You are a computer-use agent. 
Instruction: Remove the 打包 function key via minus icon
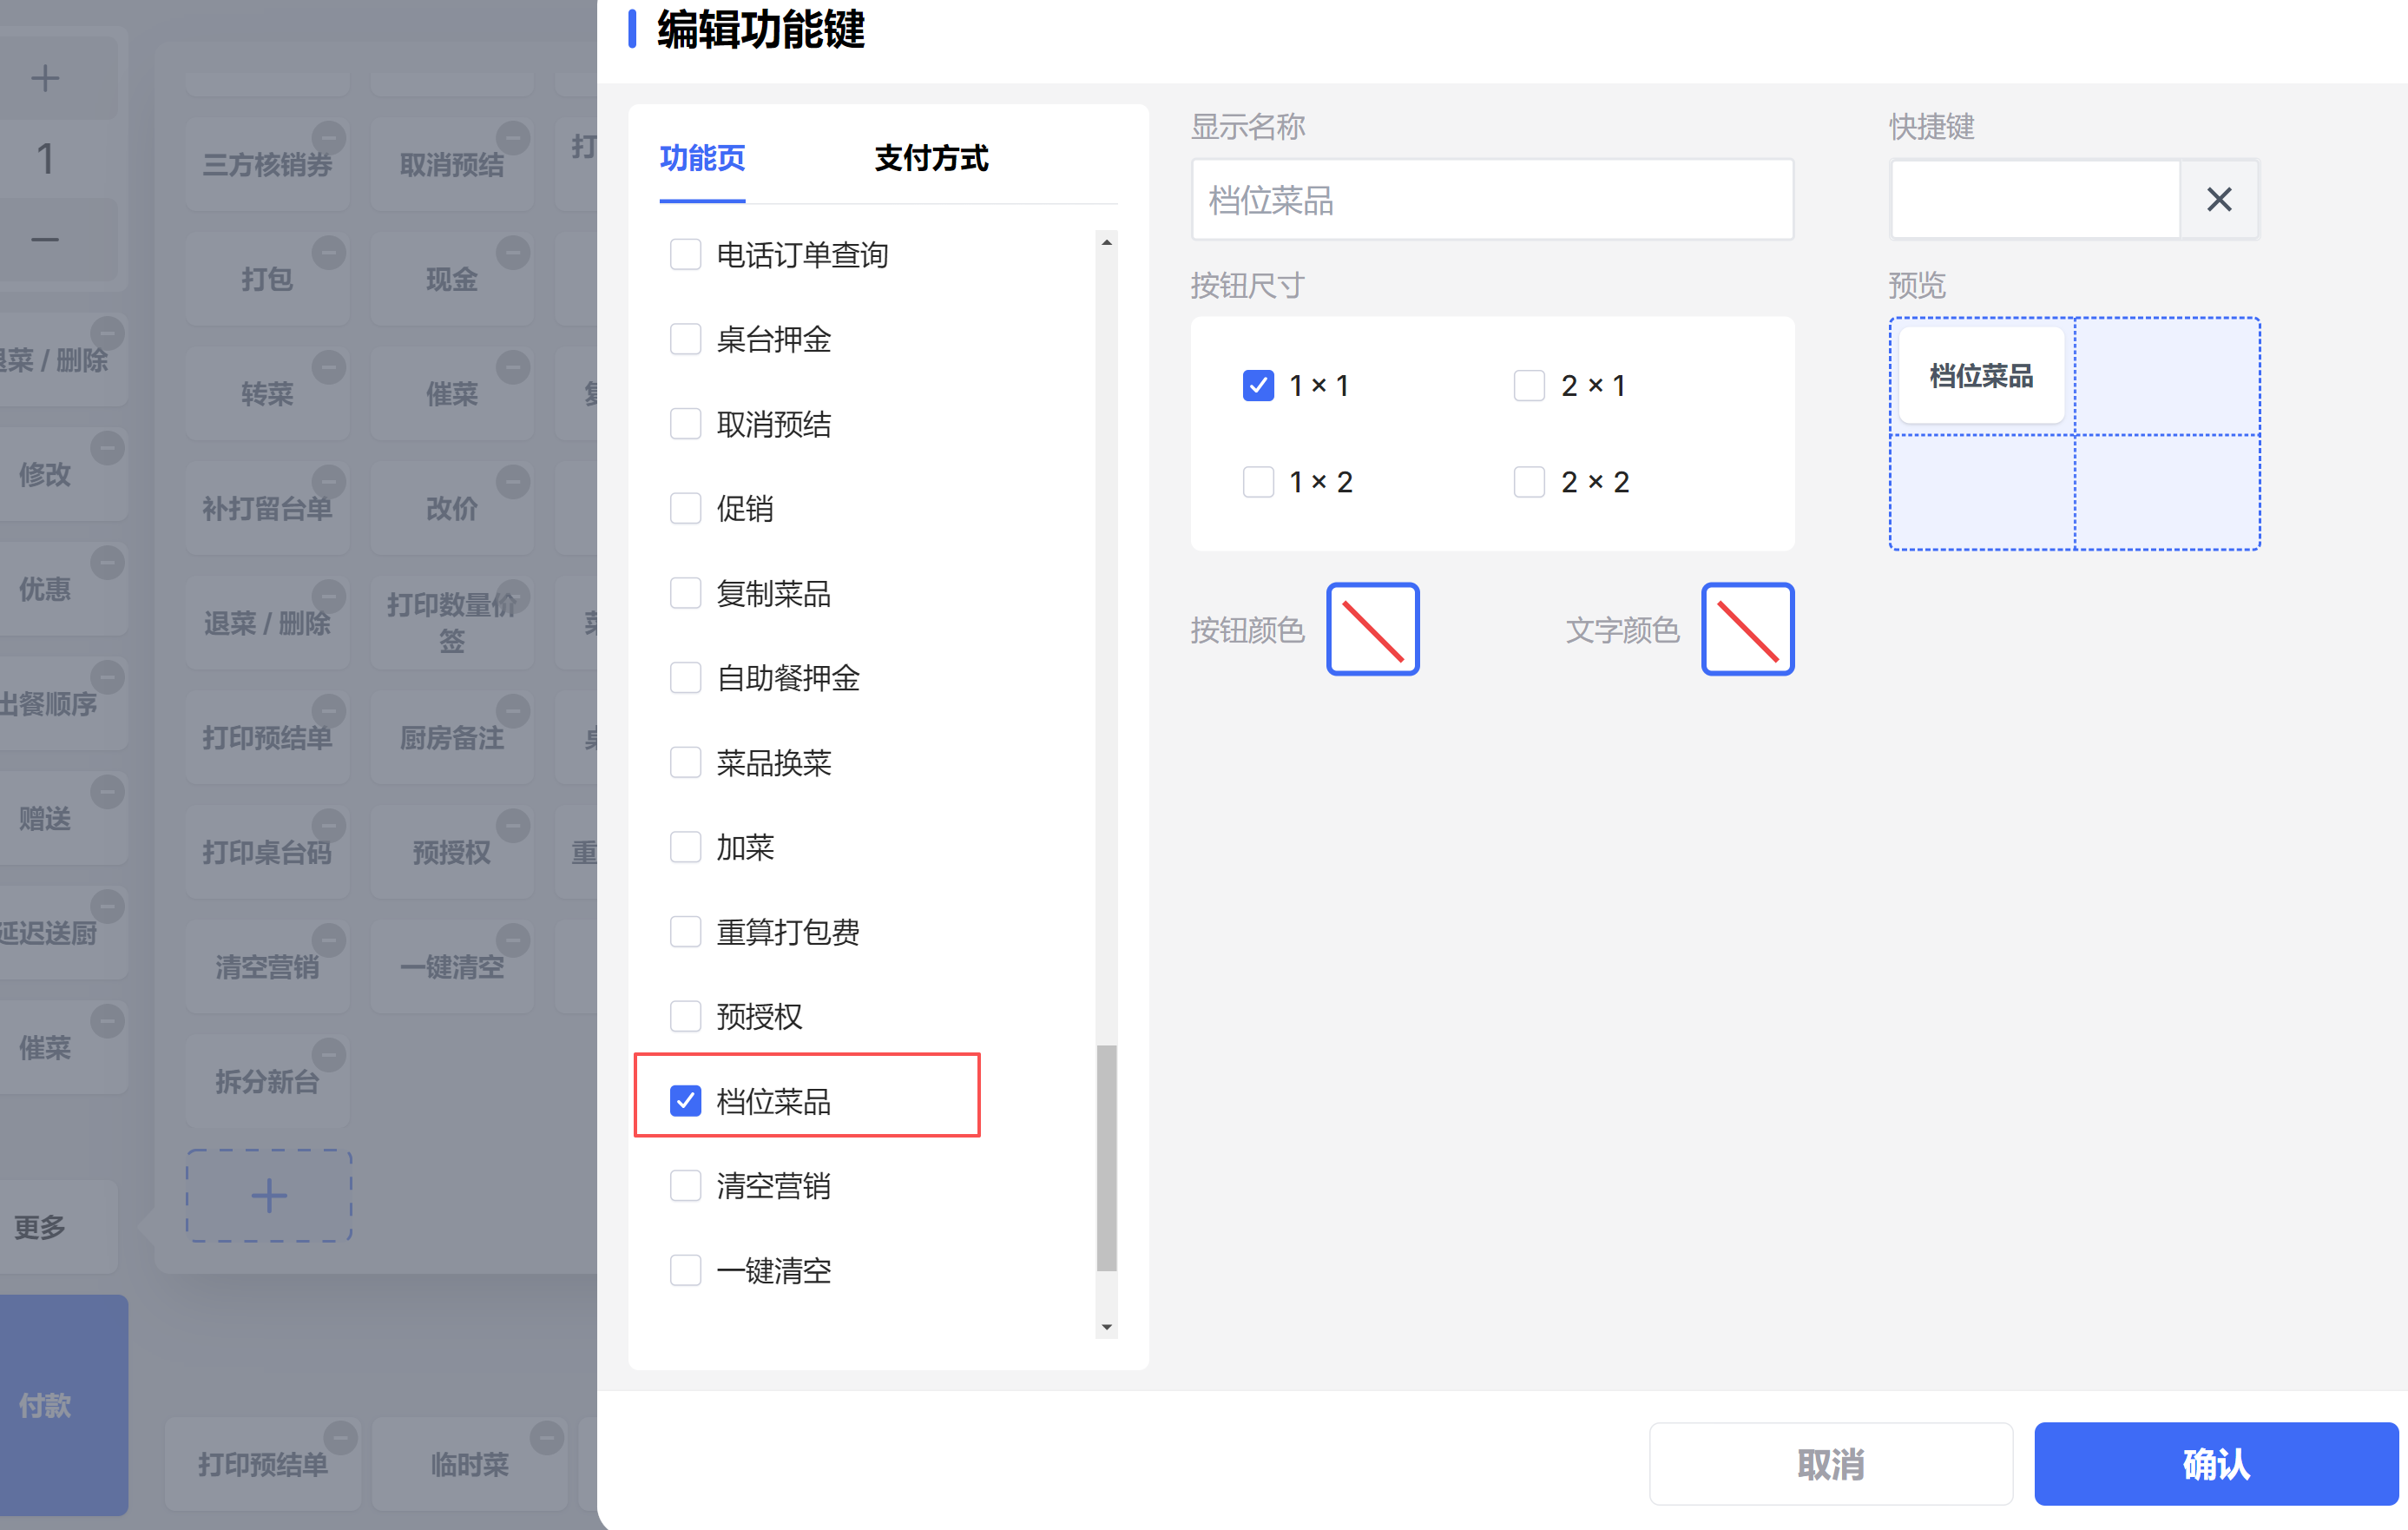point(328,252)
